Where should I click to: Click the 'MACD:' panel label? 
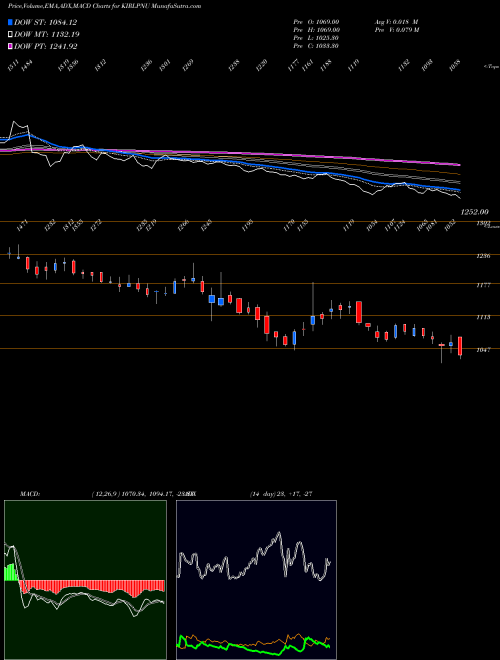pos(30,494)
